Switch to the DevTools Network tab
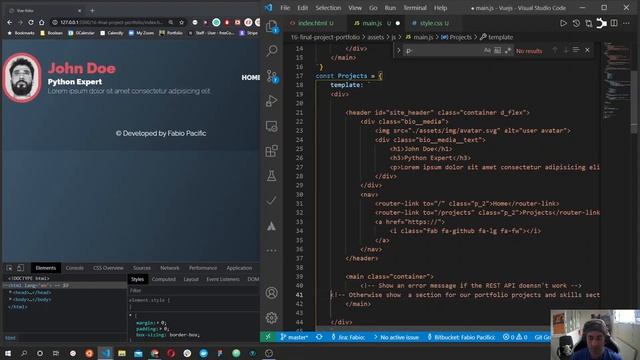This screenshot has height=360, width=640. click(x=169, y=268)
